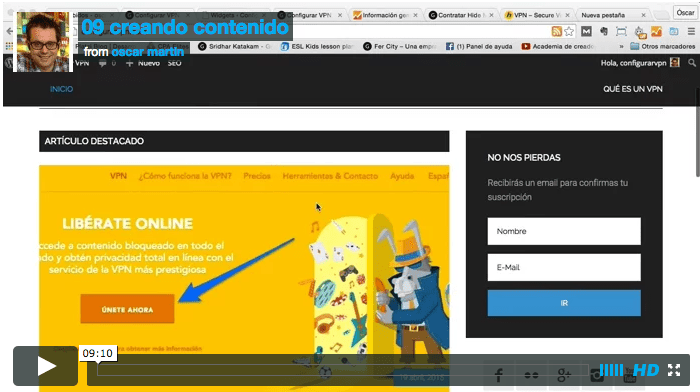Expand hidden bookmarks with the chevron
Screen dimensions: 700x392
point(621,46)
